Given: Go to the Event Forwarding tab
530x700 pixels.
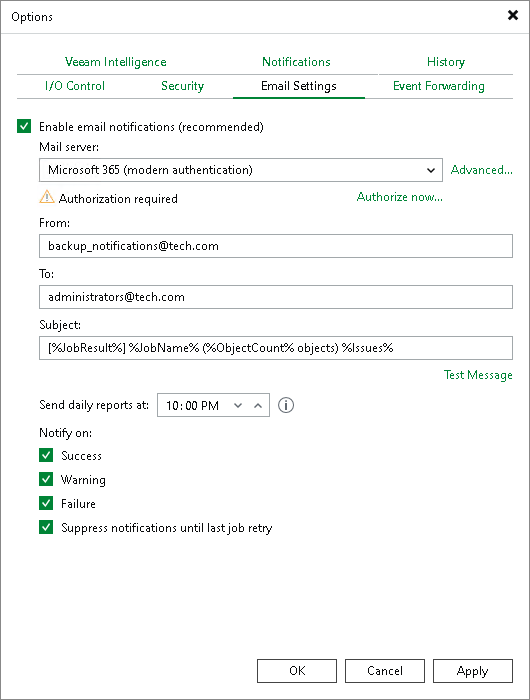Looking at the screenshot, I should coord(439,86).
